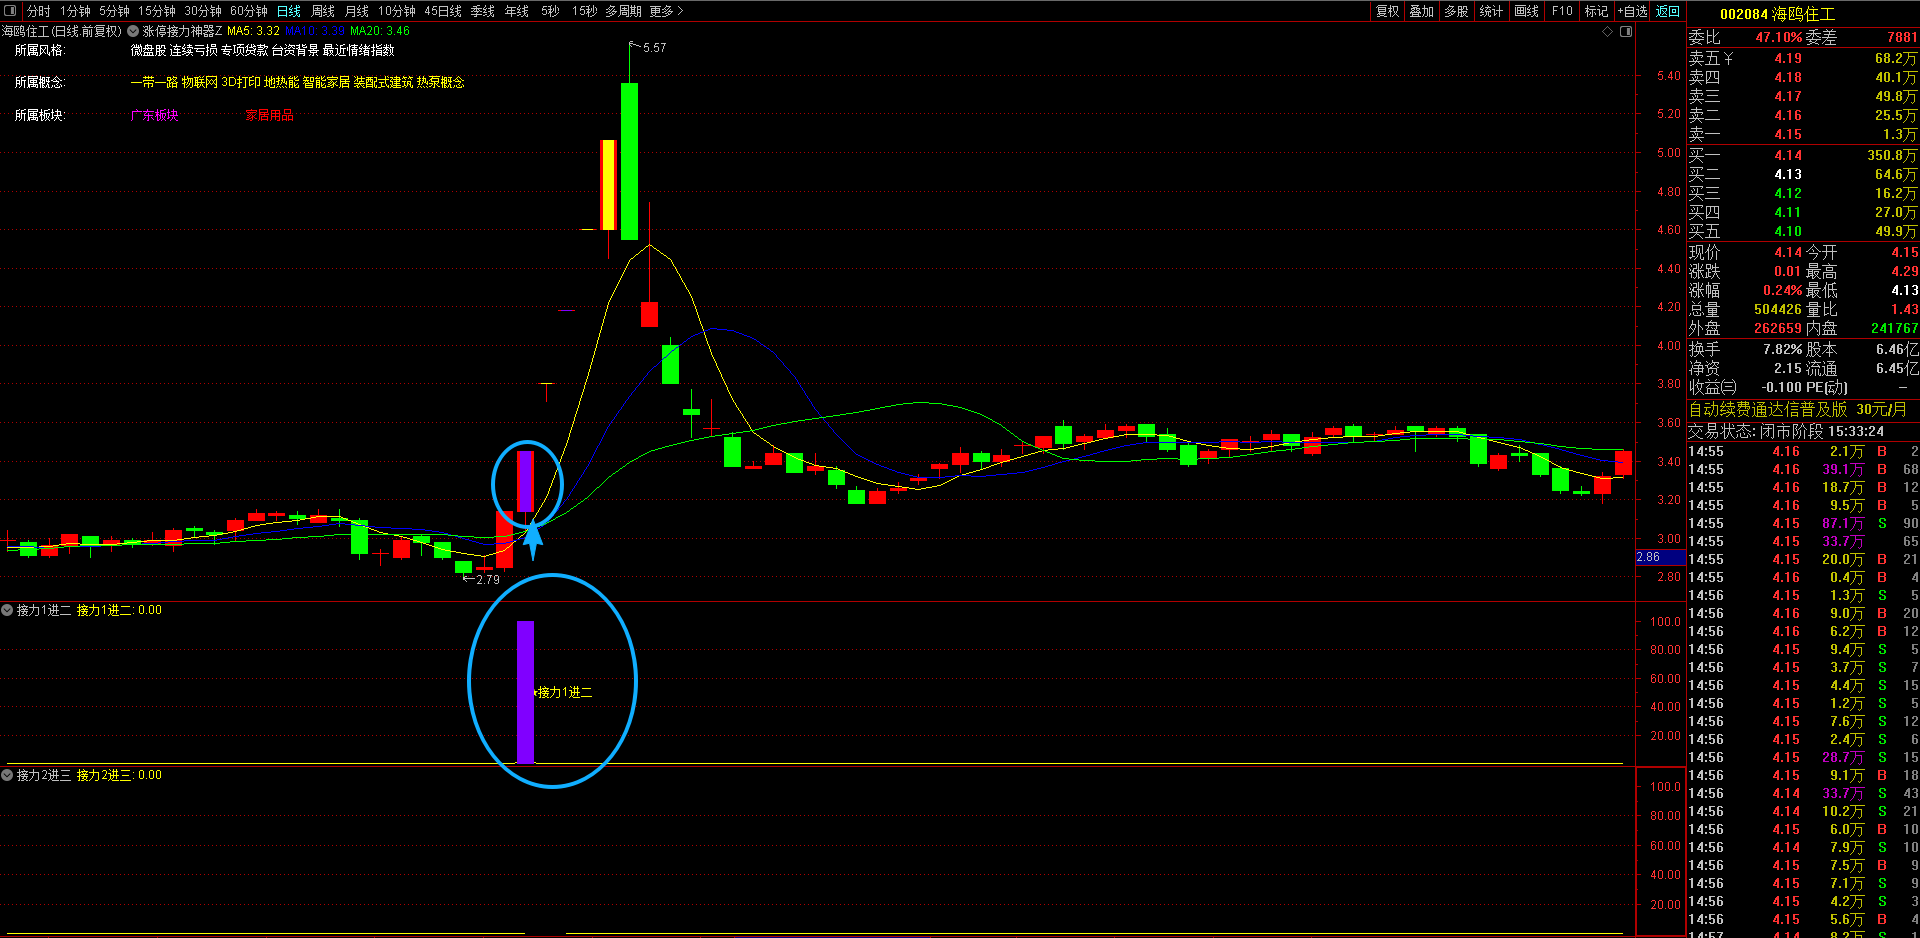Open F10 company info
Image resolution: width=1920 pixels, height=938 pixels.
[x=1562, y=11]
